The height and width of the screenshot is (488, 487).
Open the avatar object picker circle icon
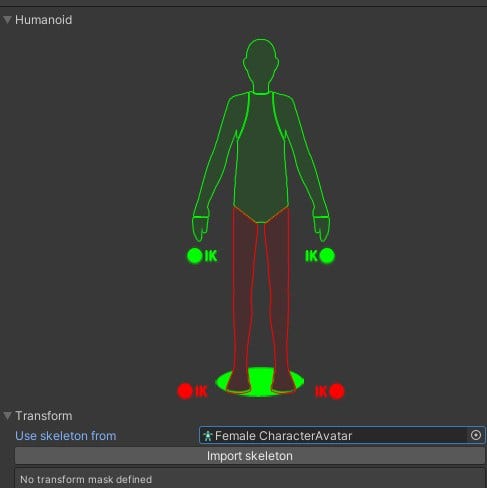point(476,435)
